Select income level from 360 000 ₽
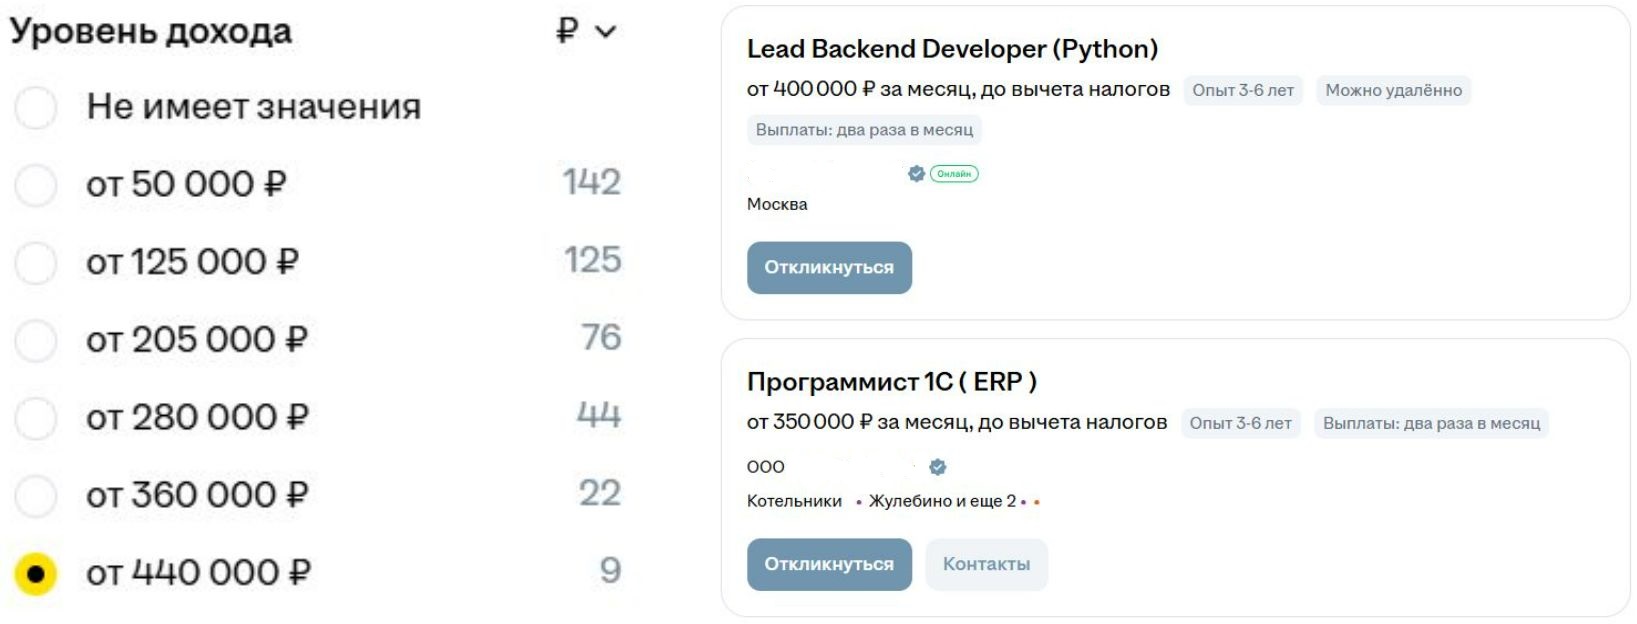 36,495
